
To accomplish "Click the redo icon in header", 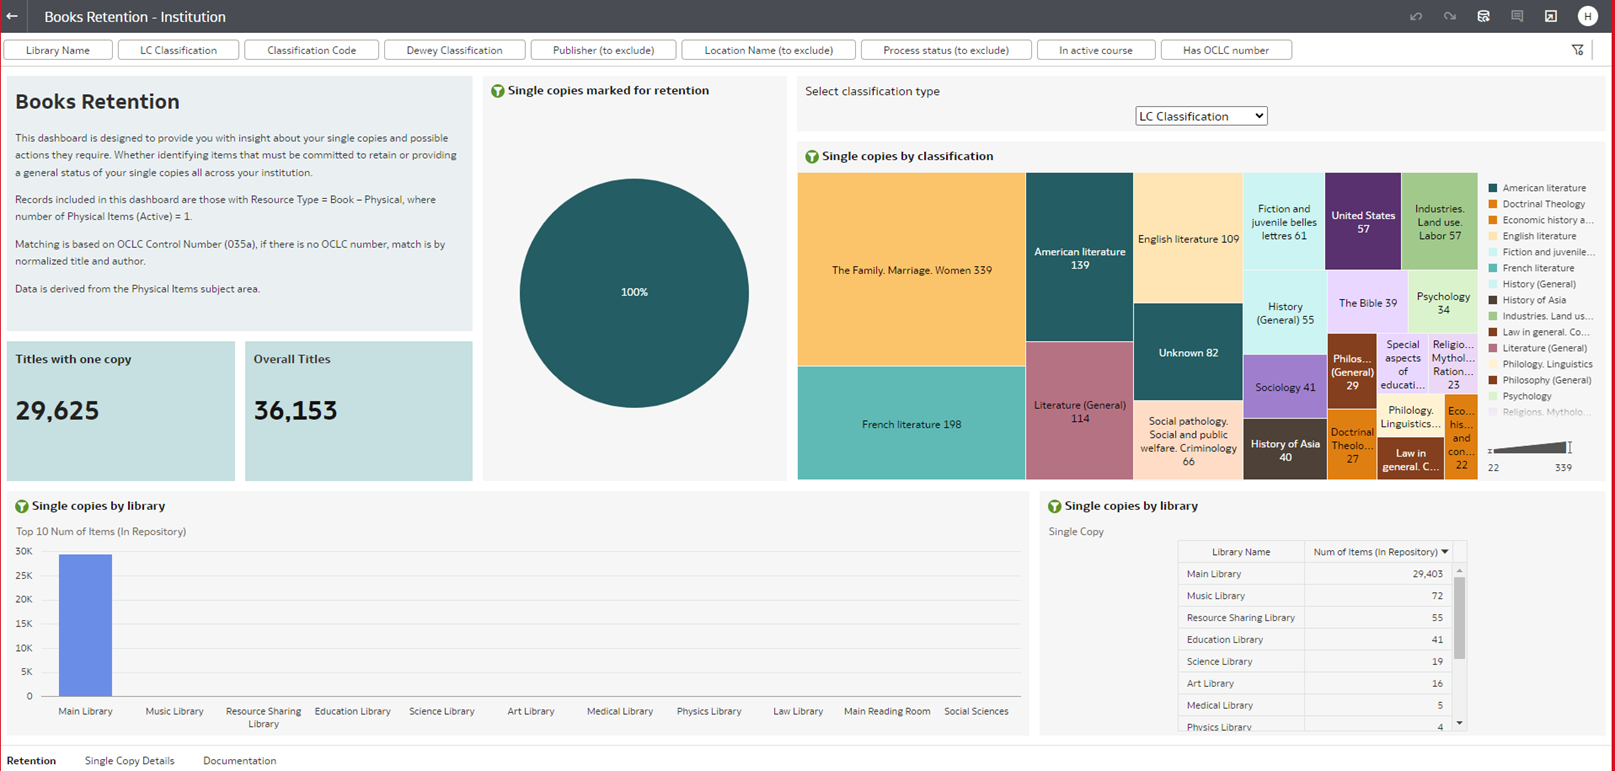I will [x=1449, y=17].
